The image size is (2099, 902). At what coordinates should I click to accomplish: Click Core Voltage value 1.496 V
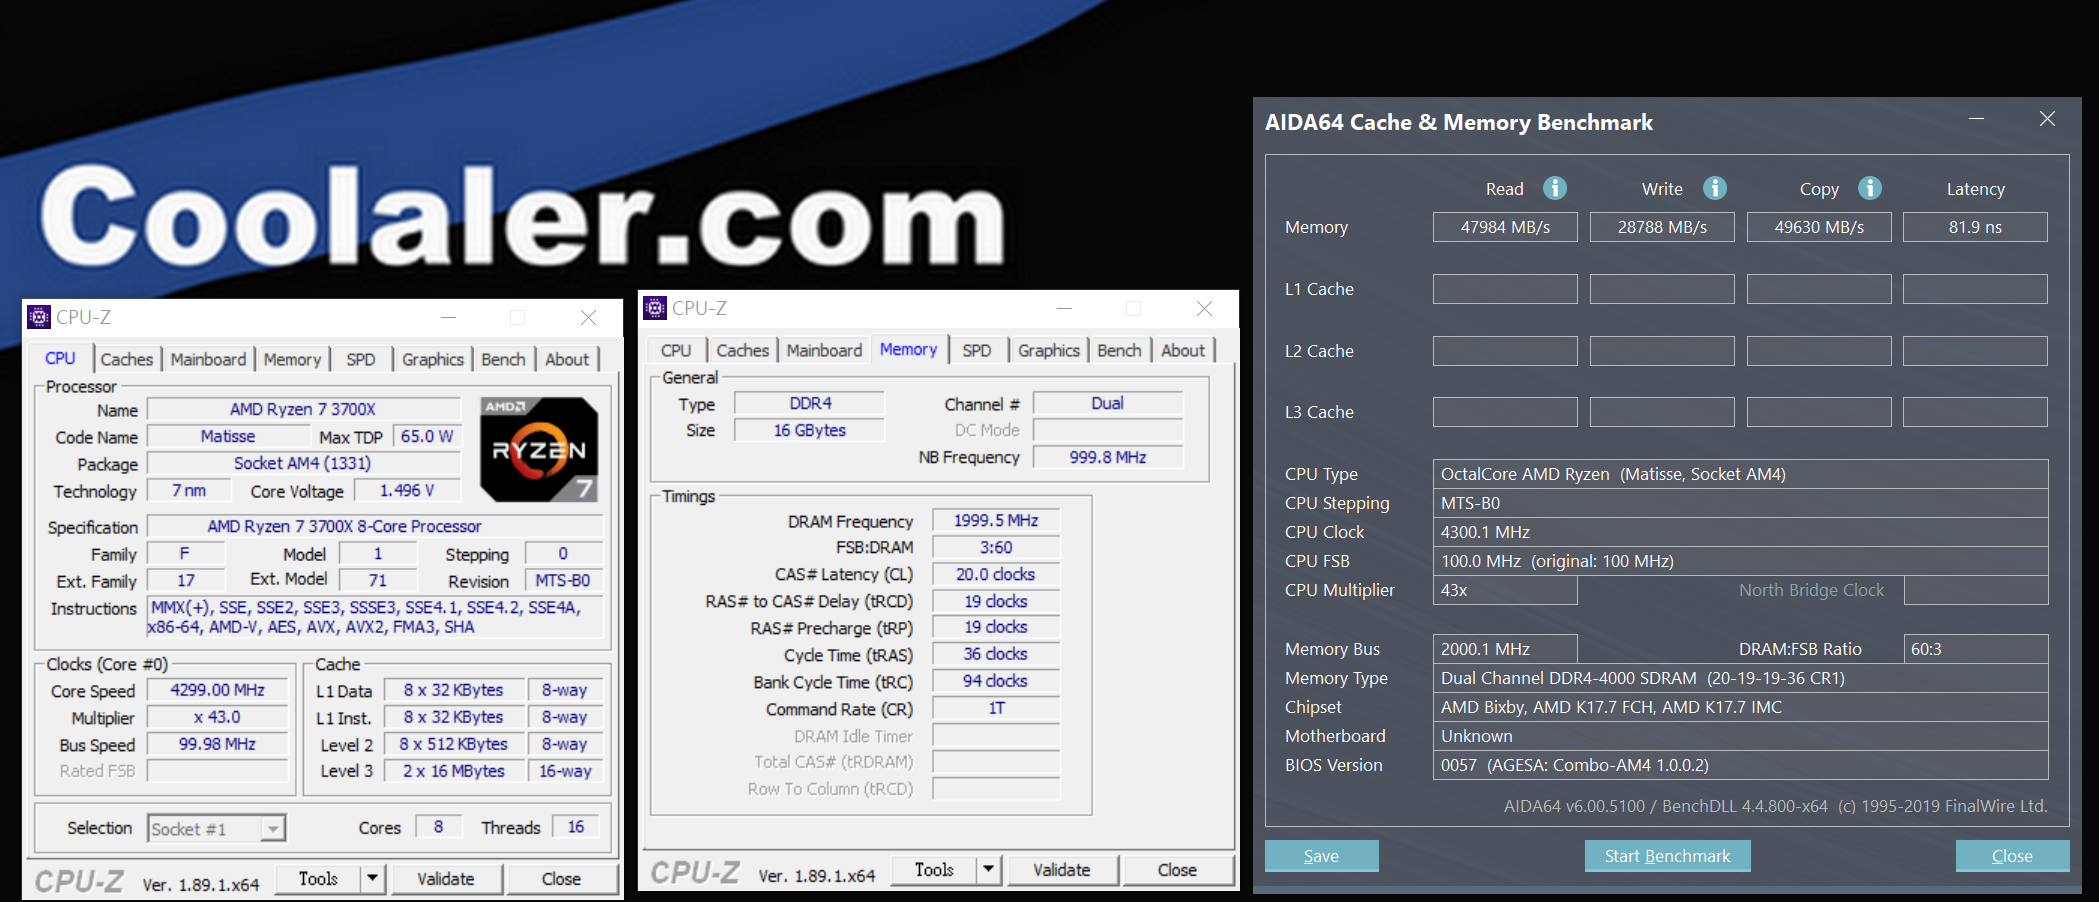coord(407,490)
